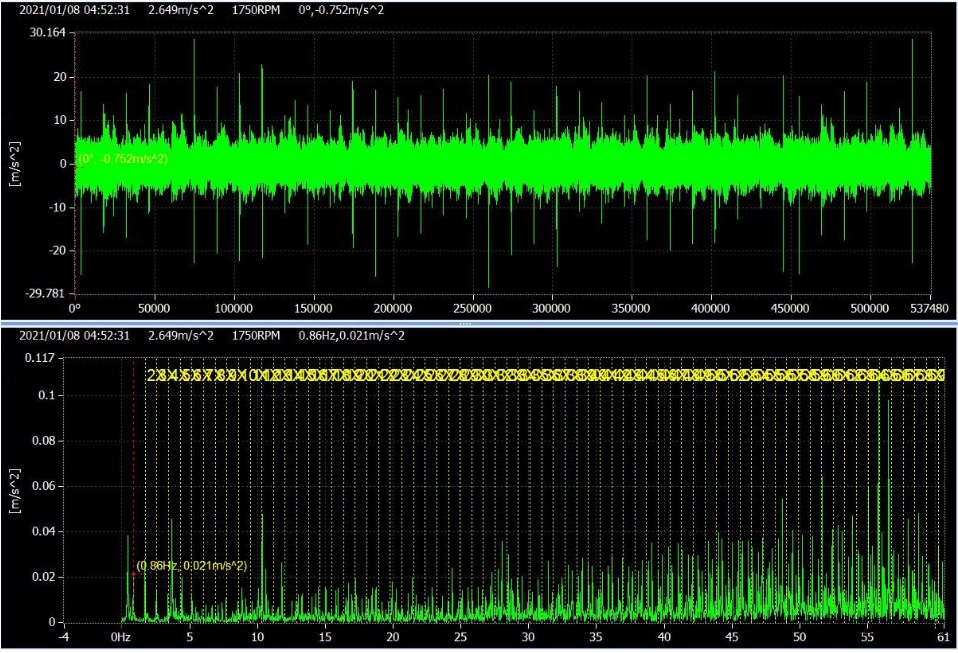Click the 1750RPM readout above the waveform plot
The width and height of the screenshot is (958, 653).
coord(256,10)
